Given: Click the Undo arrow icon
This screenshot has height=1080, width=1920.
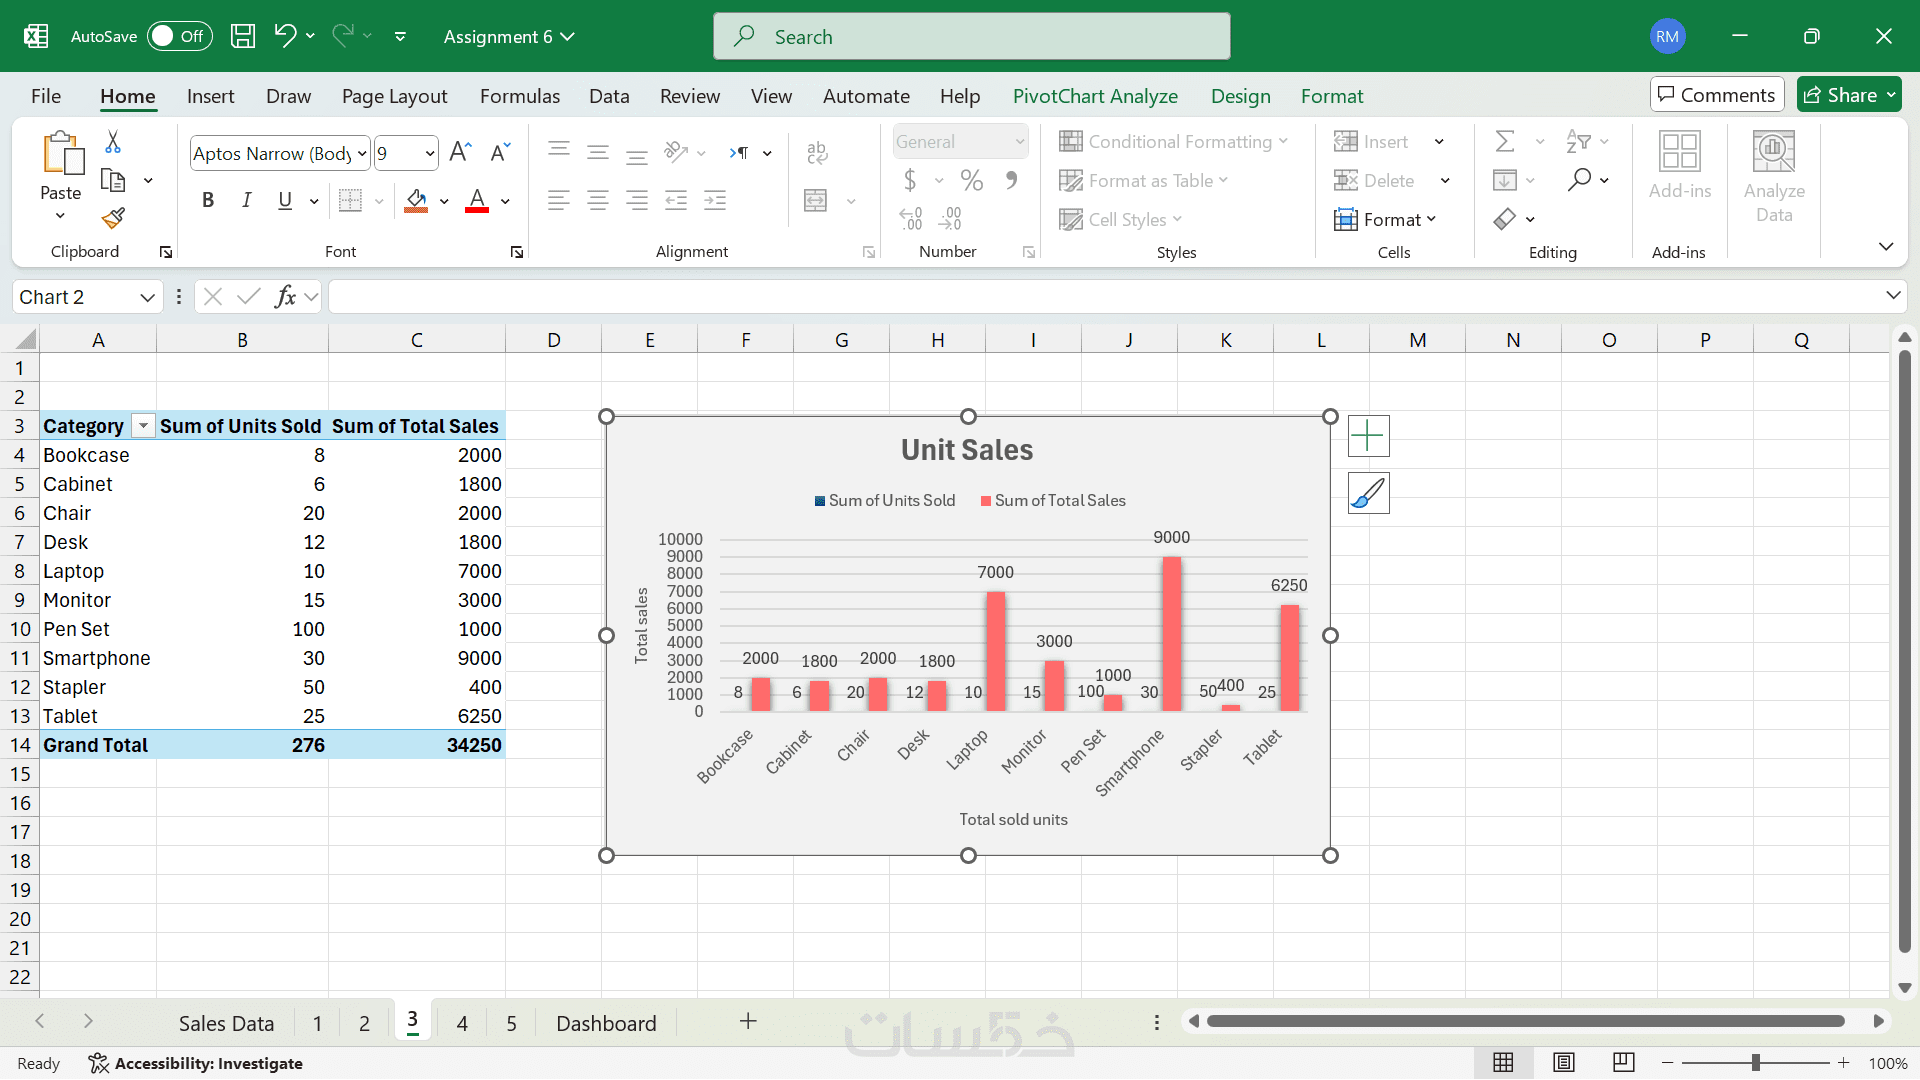Looking at the screenshot, I should [x=284, y=36].
